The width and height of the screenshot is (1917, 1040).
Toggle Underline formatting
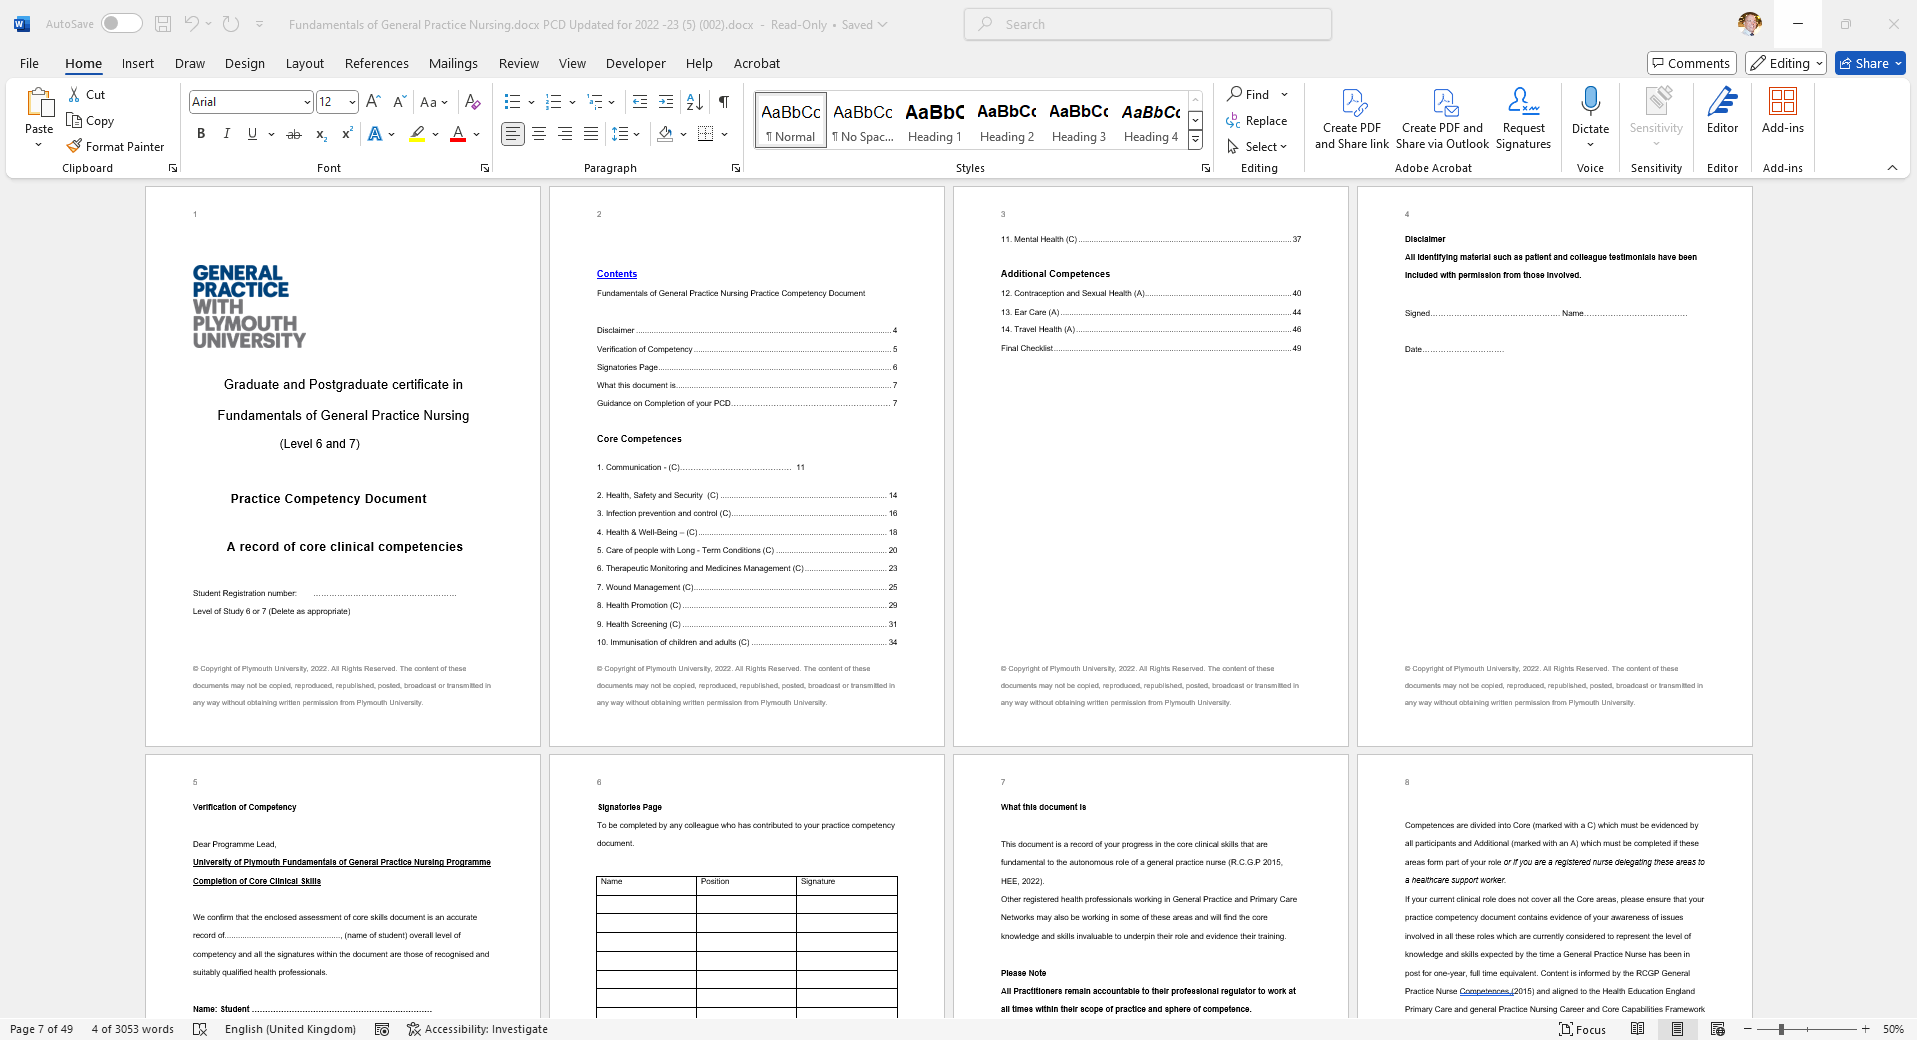pos(252,134)
